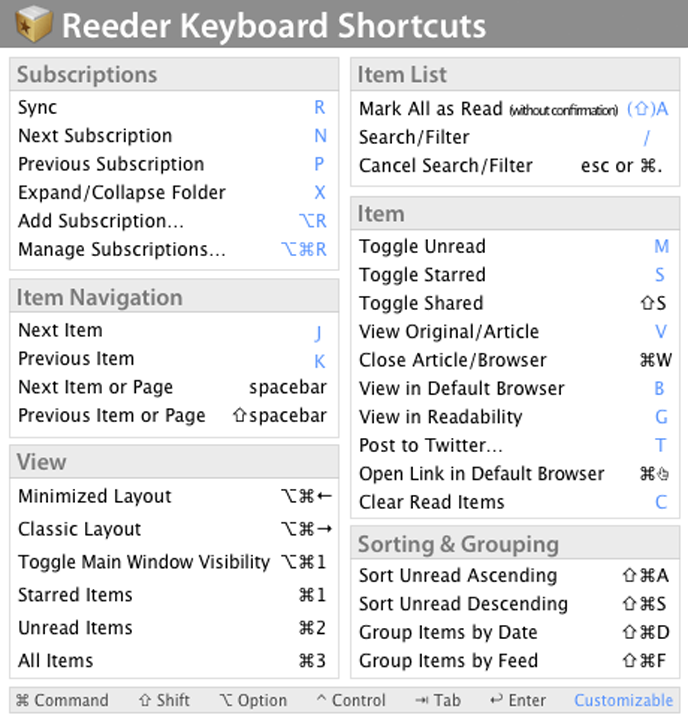Click the Reeder box icon in the header
The width and height of the screenshot is (688, 721).
click(35, 24)
